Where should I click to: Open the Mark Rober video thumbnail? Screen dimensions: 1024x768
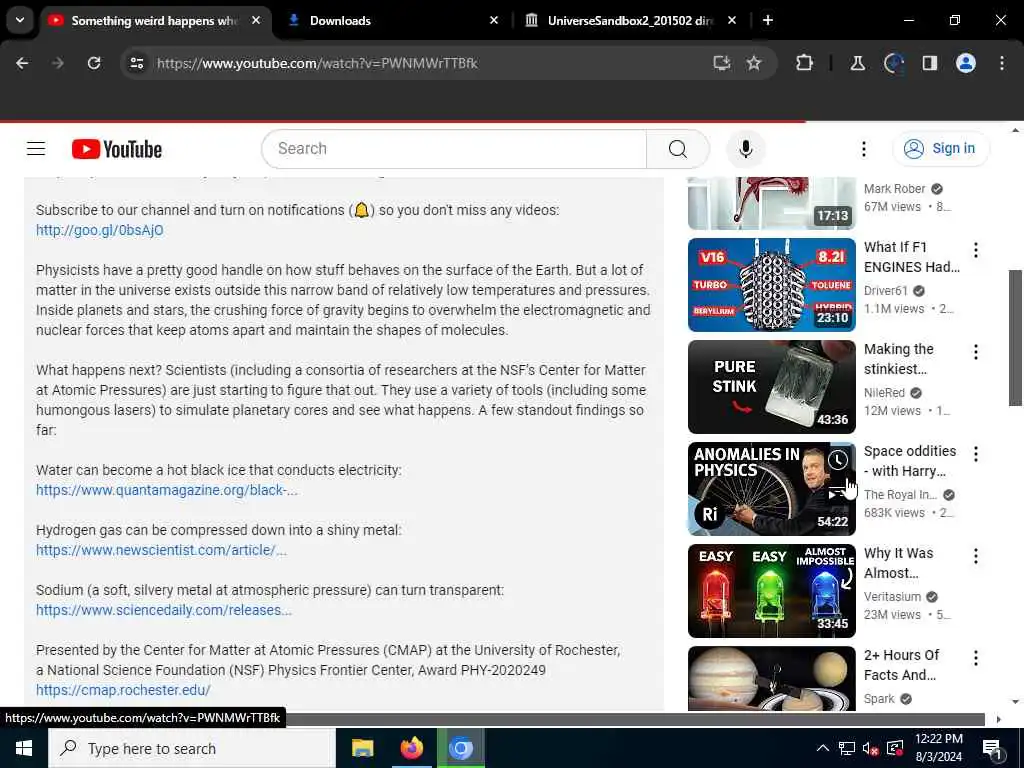[771, 203]
